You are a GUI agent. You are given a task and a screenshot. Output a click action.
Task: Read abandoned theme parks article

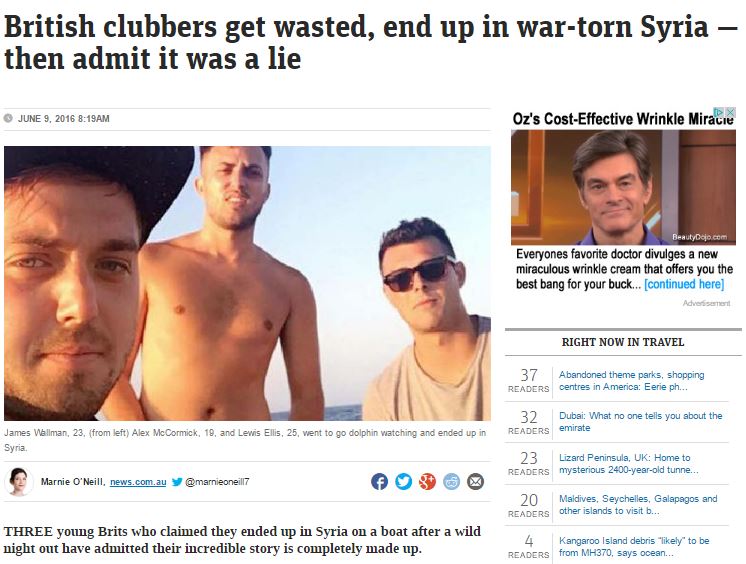tap(631, 381)
